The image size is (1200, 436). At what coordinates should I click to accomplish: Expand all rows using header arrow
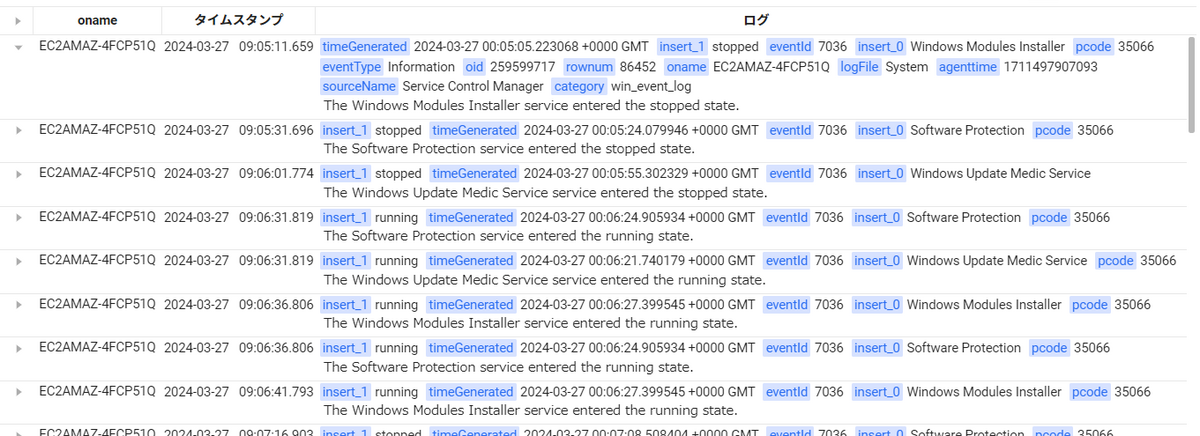click(x=17, y=20)
